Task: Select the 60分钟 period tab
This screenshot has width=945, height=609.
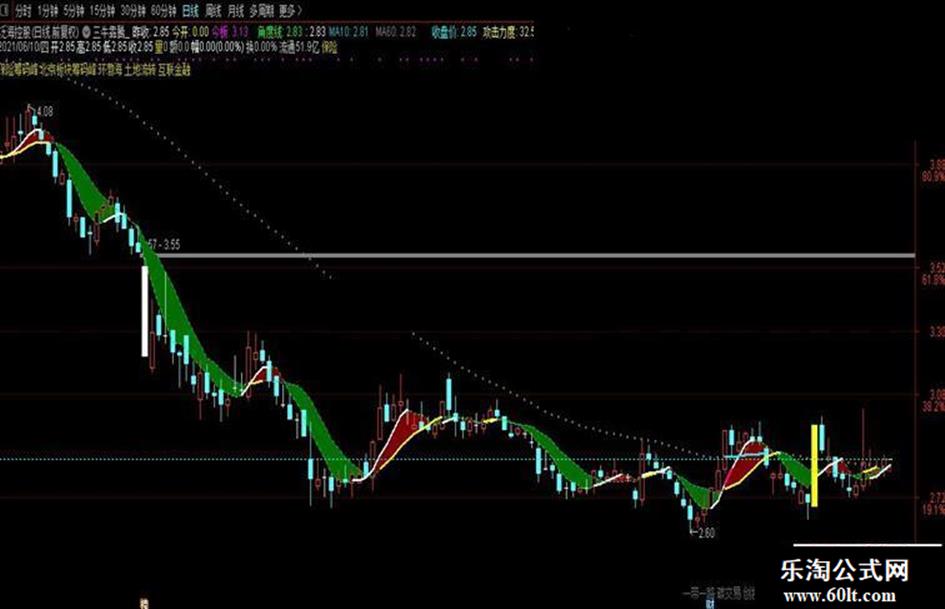Action: coord(163,10)
